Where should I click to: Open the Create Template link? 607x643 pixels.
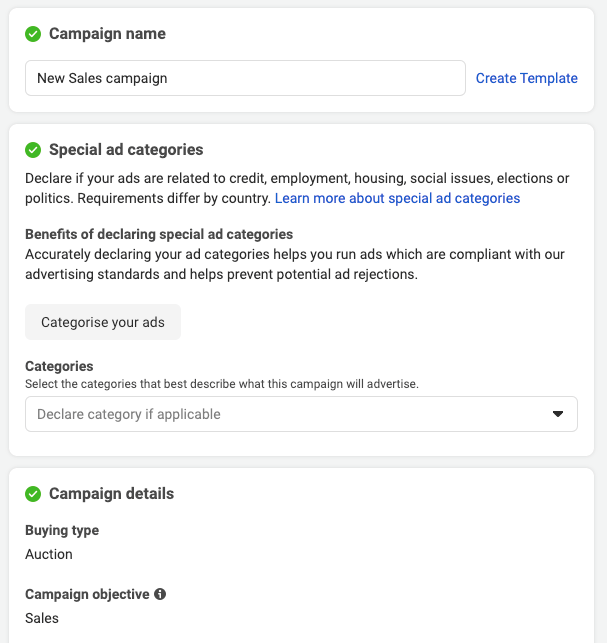click(526, 78)
